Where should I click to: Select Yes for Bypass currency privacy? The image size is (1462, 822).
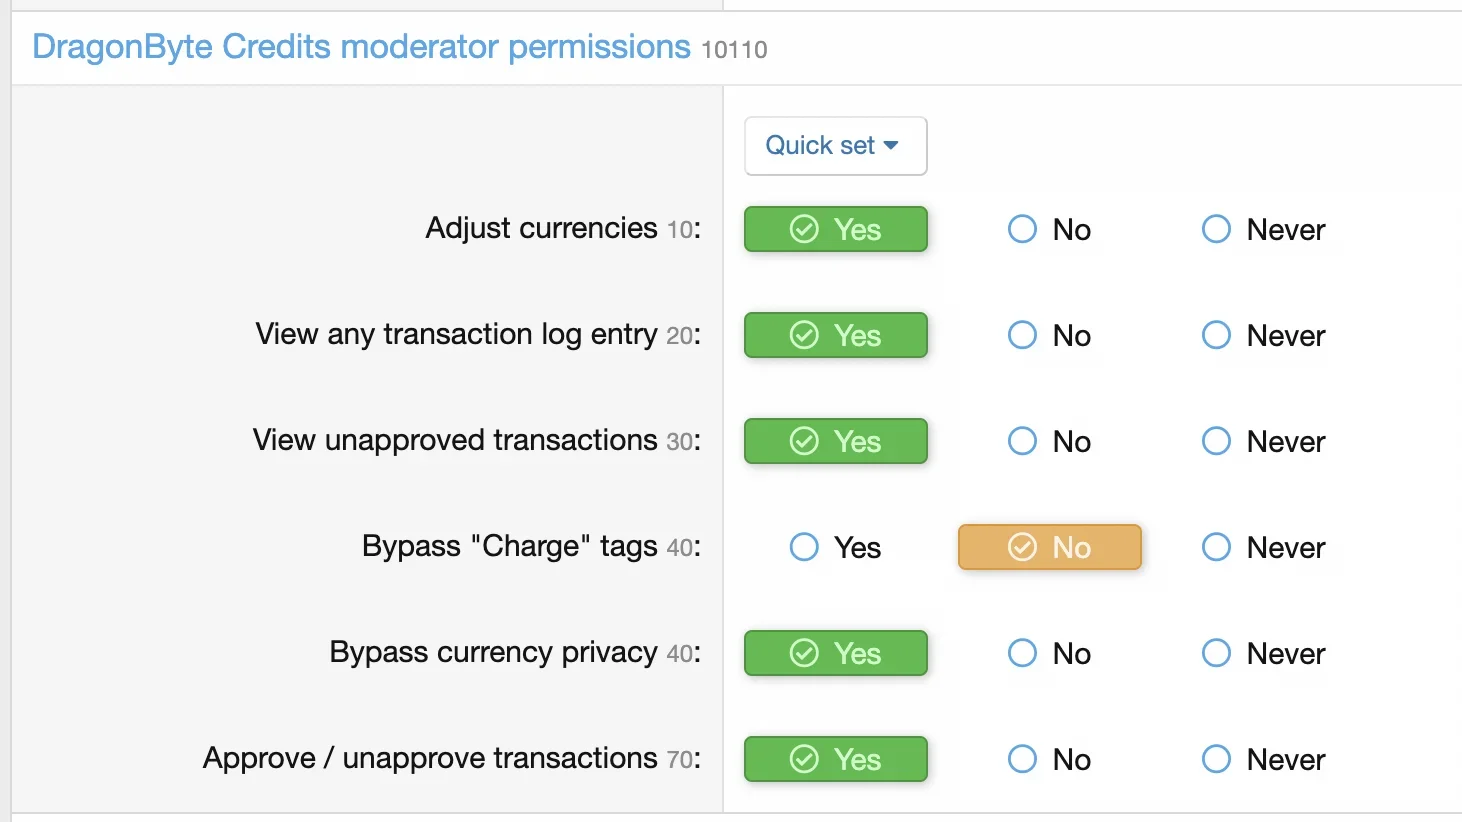coord(835,653)
